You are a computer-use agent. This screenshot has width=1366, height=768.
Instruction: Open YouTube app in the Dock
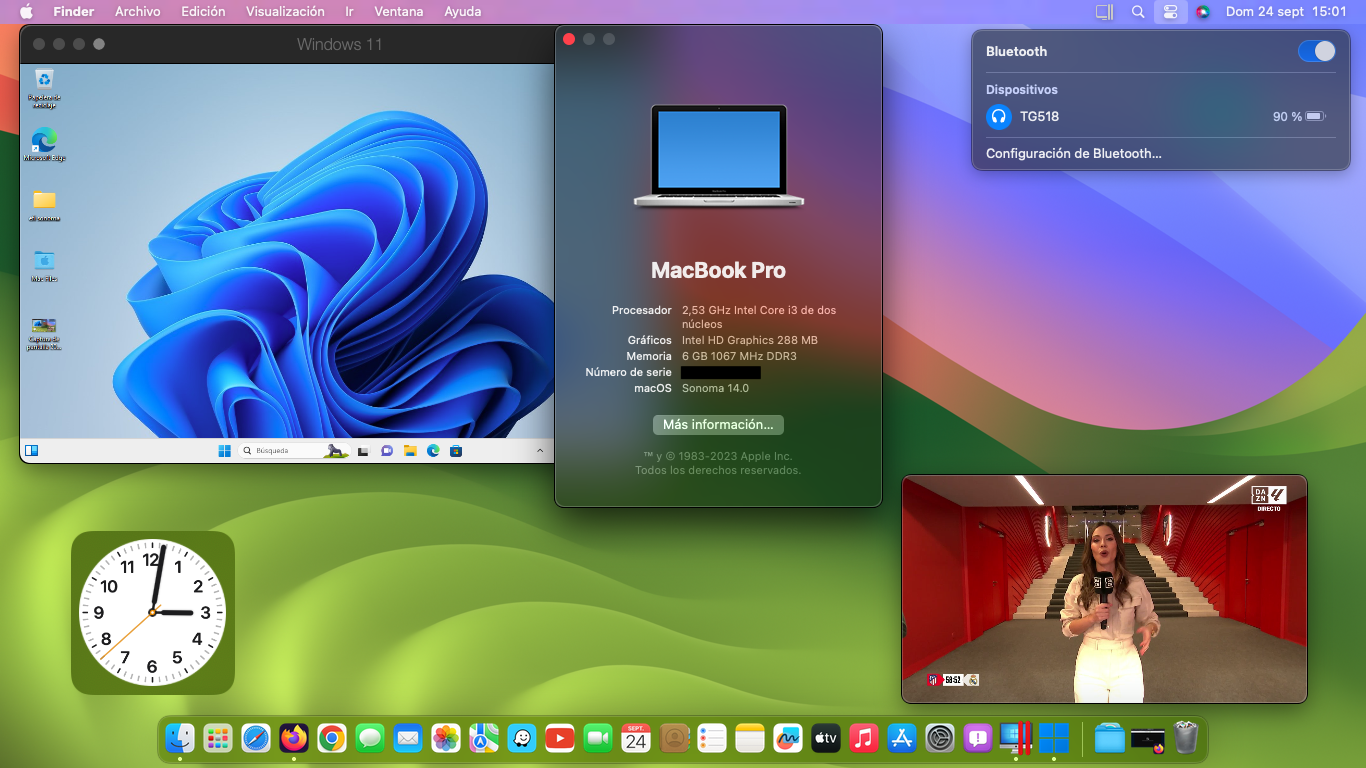pyautogui.click(x=560, y=739)
